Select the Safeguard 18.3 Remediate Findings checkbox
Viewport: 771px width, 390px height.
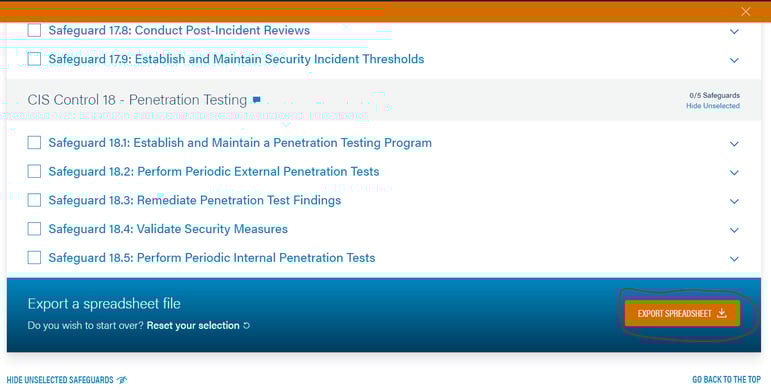coord(34,200)
